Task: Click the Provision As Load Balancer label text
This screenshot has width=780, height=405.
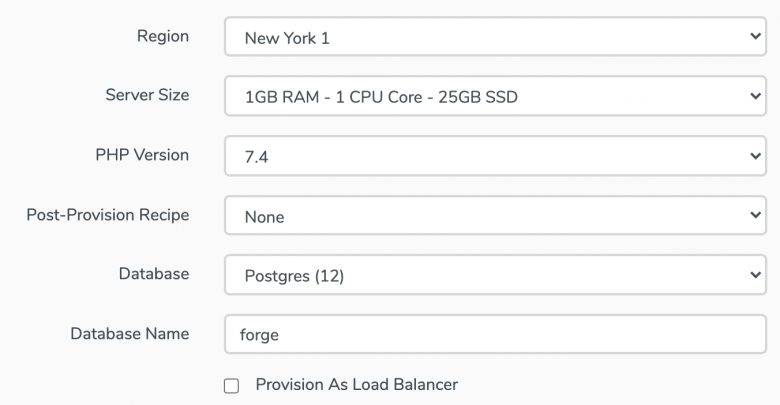Action: pyautogui.click(x=357, y=385)
